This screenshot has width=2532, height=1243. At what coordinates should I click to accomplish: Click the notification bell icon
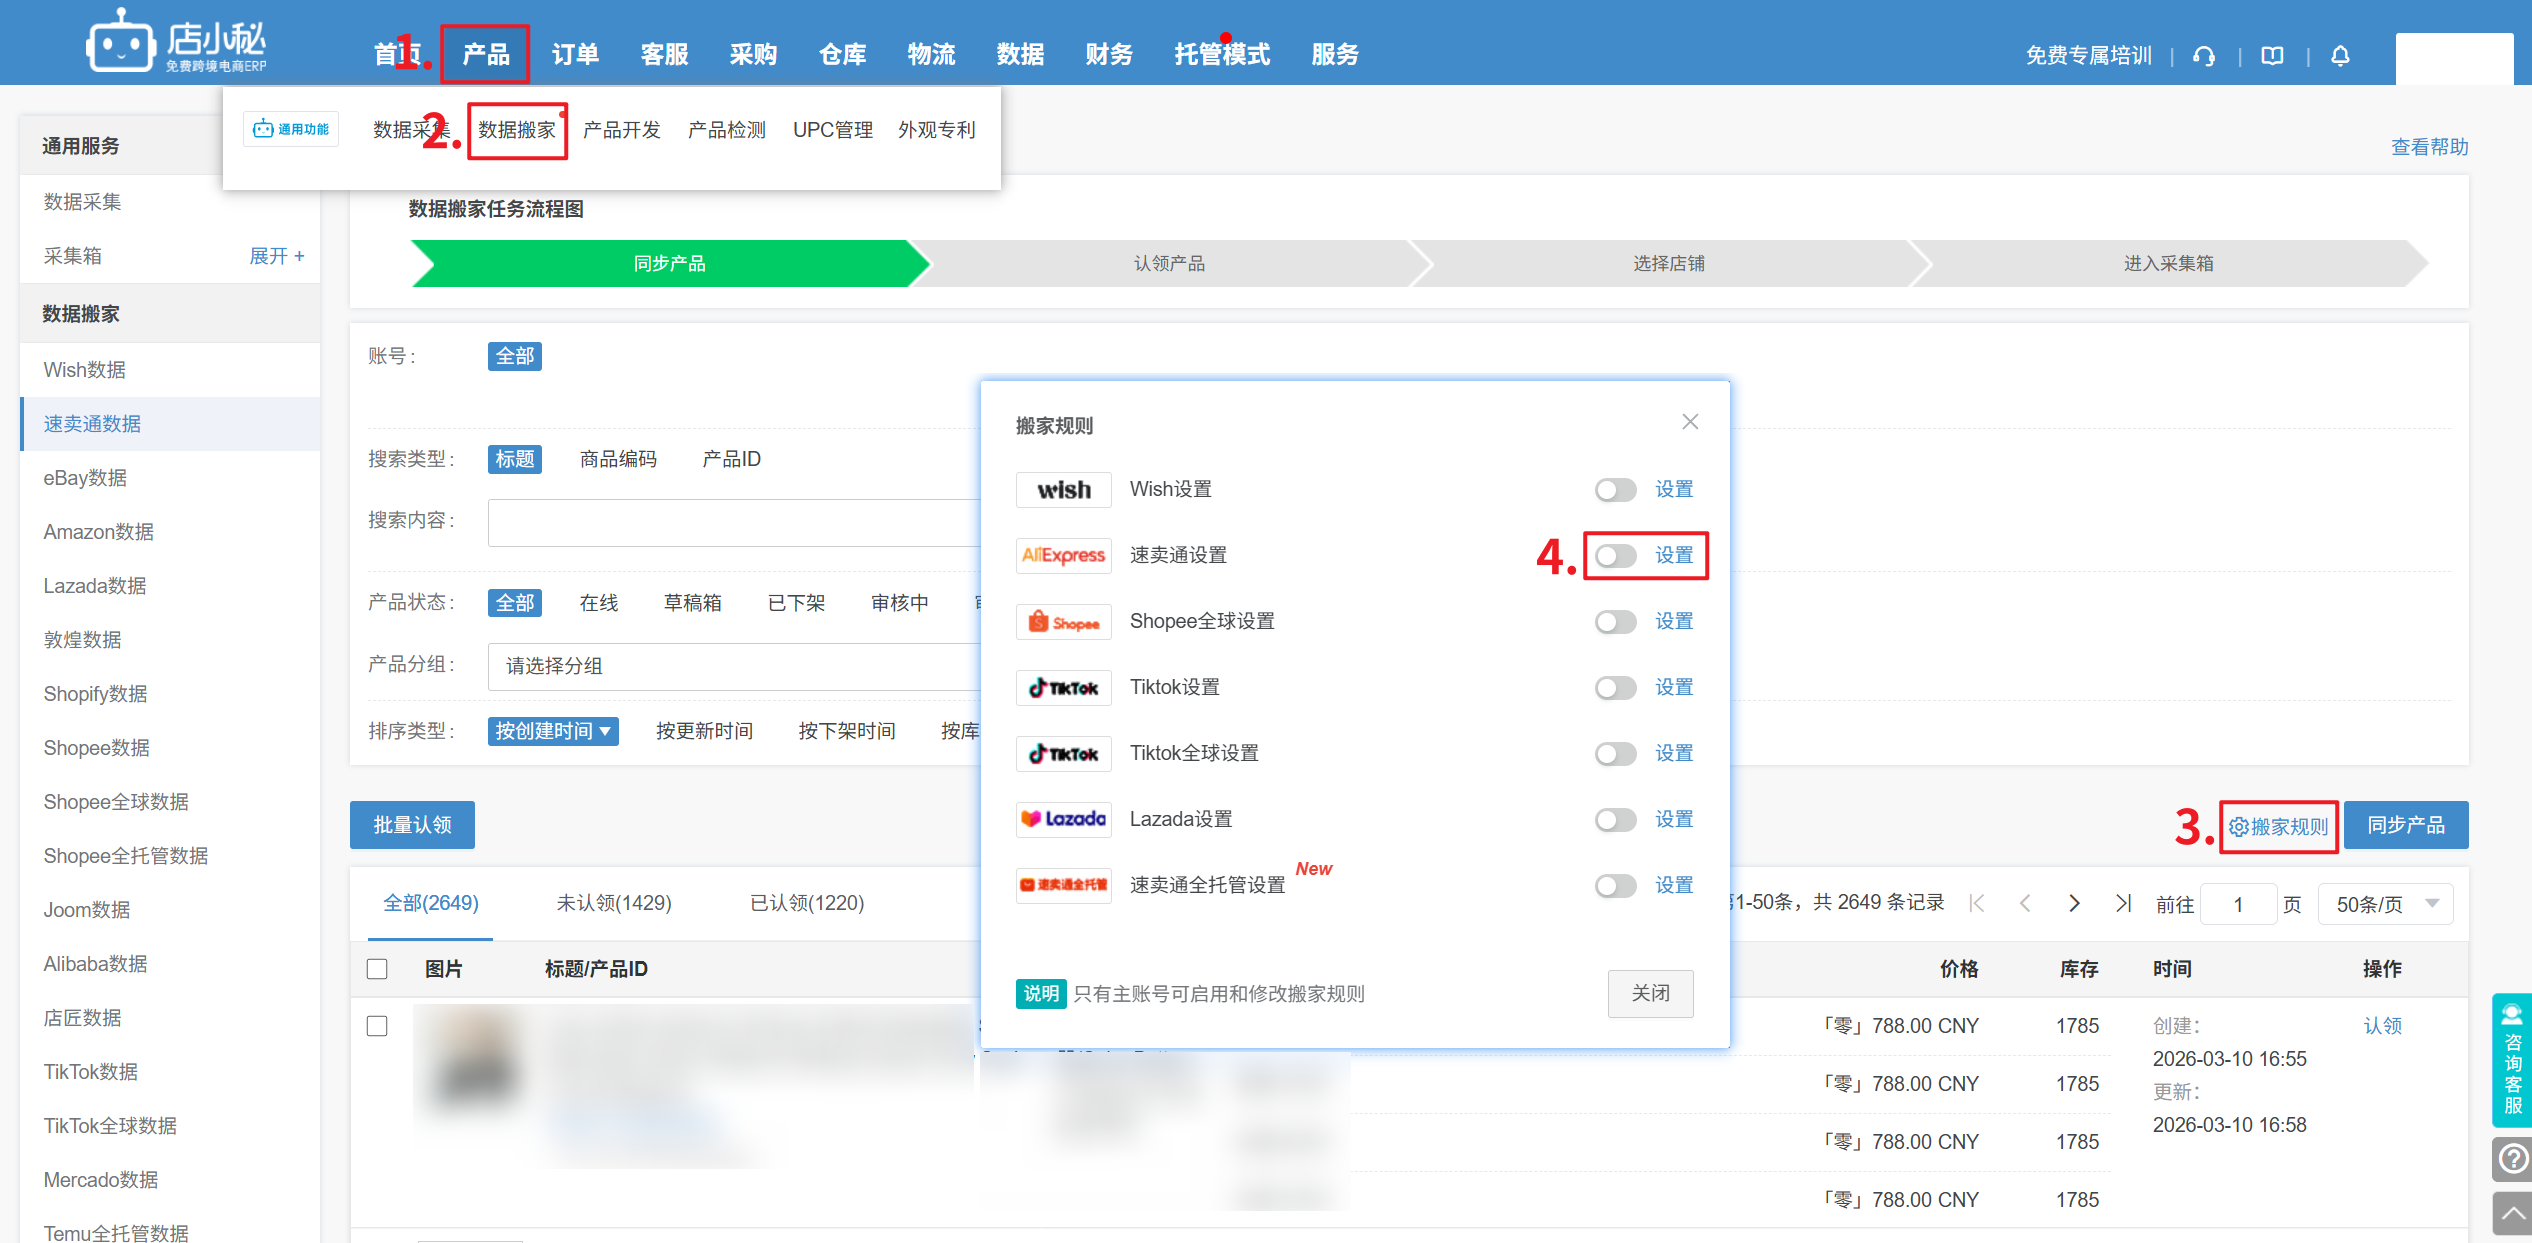coord(2340,56)
